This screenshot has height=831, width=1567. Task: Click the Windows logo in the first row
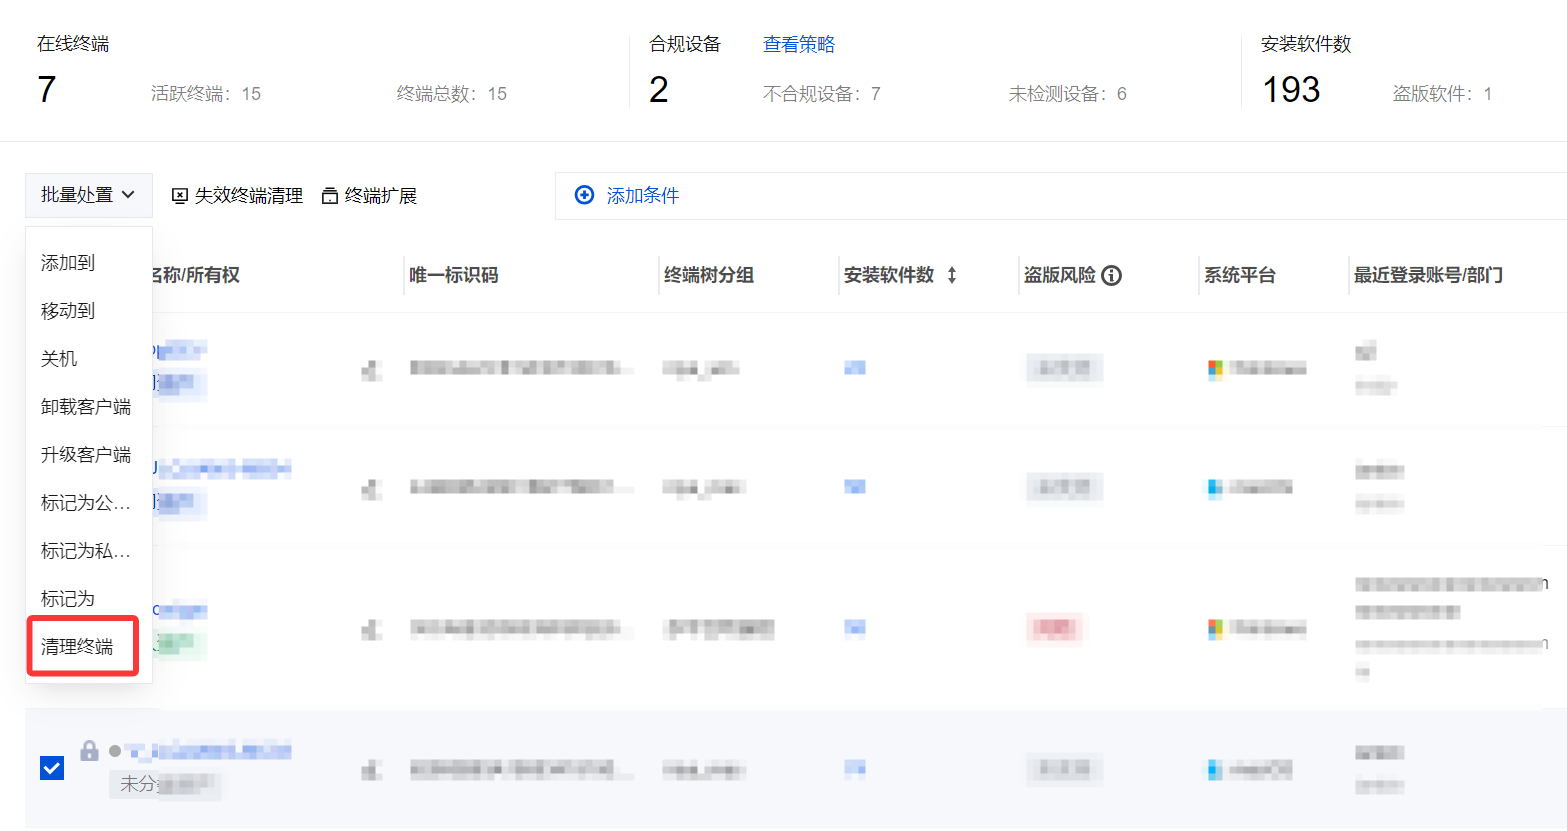[x=1215, y=369]
